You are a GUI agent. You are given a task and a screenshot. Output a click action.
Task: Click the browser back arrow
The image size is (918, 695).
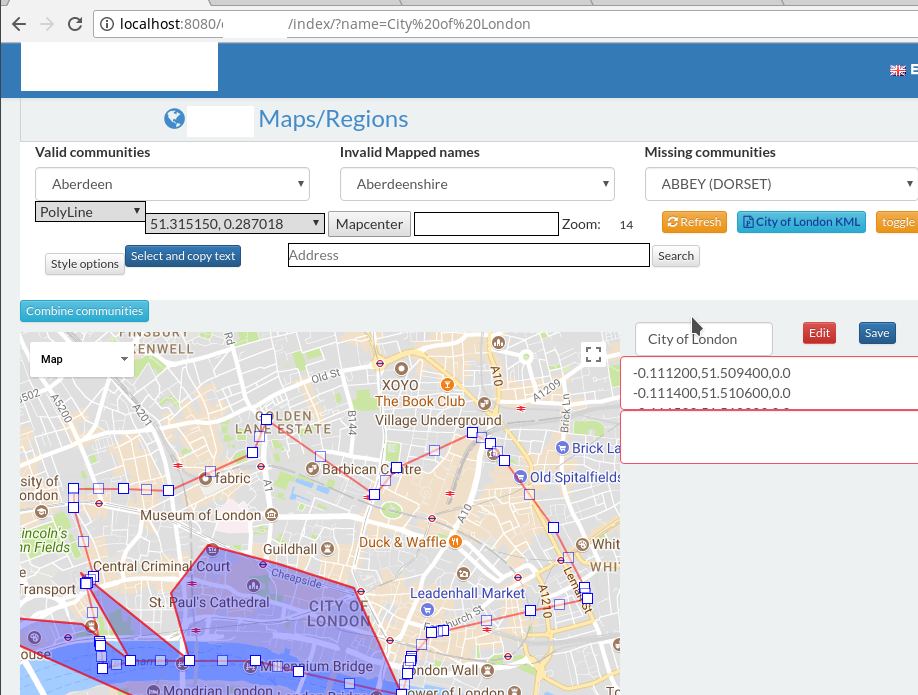(x=18, y=24)
